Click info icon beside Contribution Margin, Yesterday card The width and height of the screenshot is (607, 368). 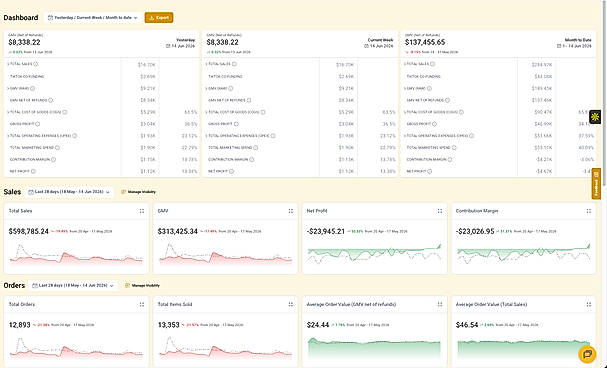pyautogui.click(x=53, y=159)
